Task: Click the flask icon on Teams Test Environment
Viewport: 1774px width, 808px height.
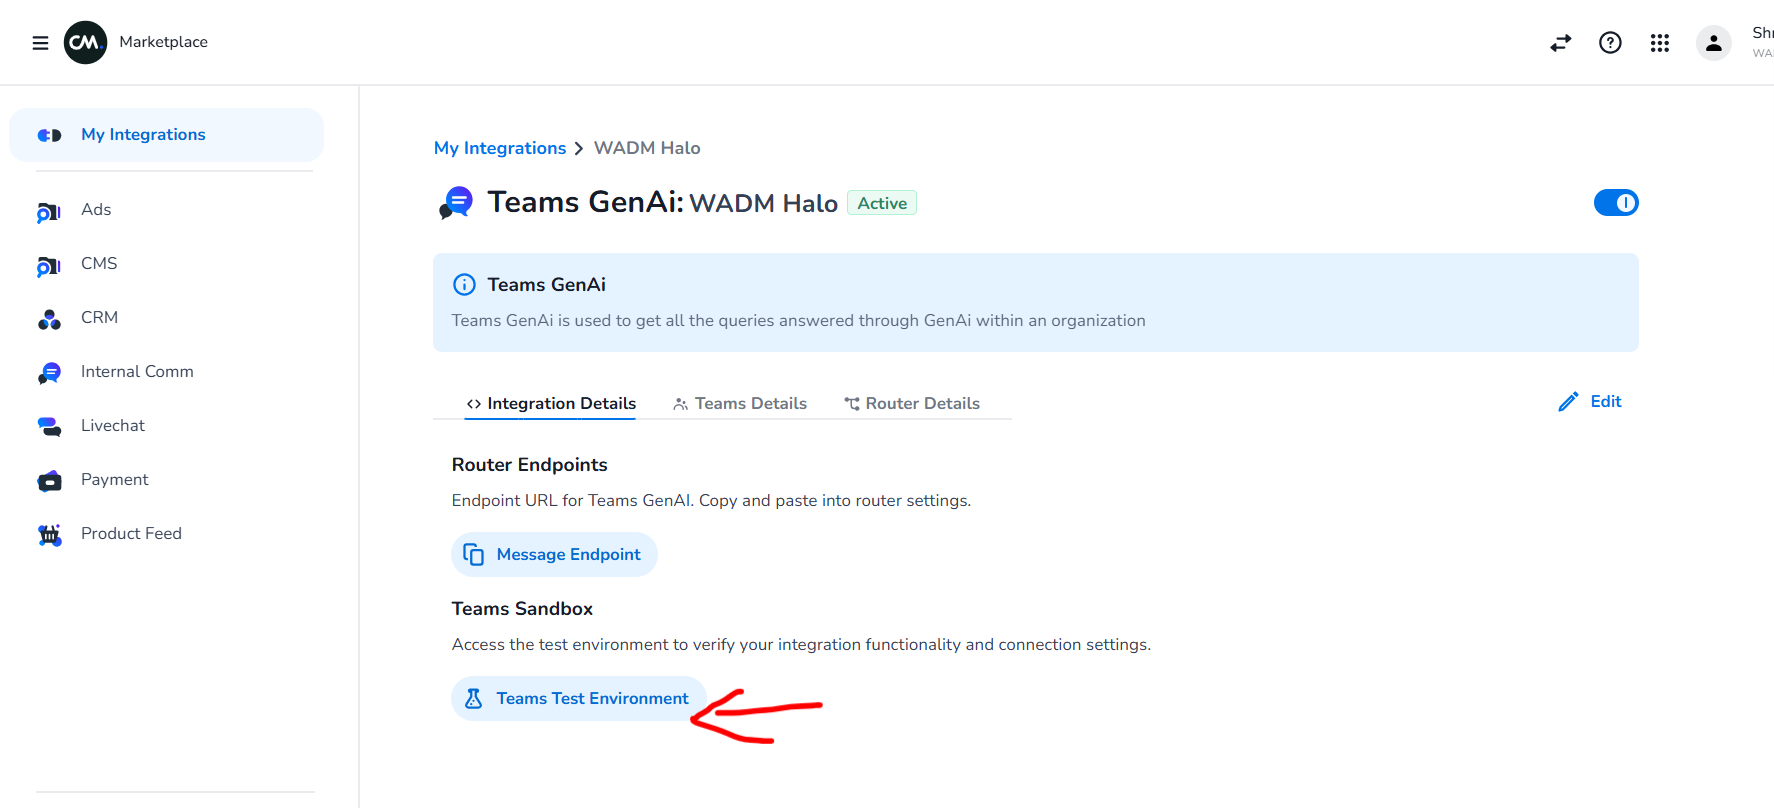Action: point(474,699)
